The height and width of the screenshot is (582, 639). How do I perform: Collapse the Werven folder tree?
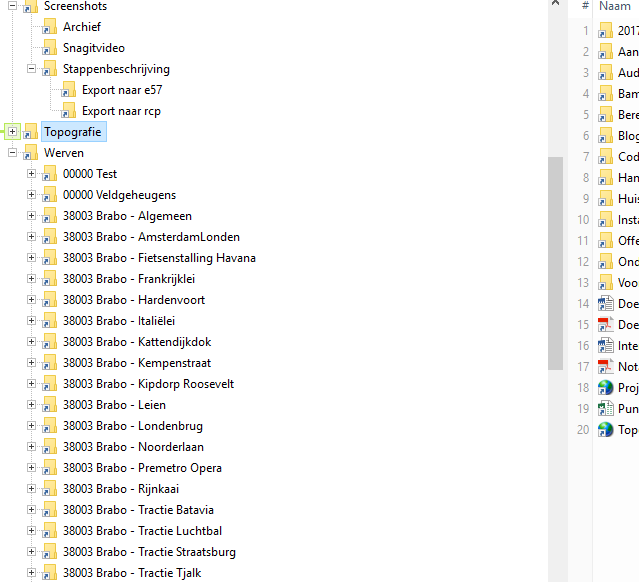pos(12,153)
